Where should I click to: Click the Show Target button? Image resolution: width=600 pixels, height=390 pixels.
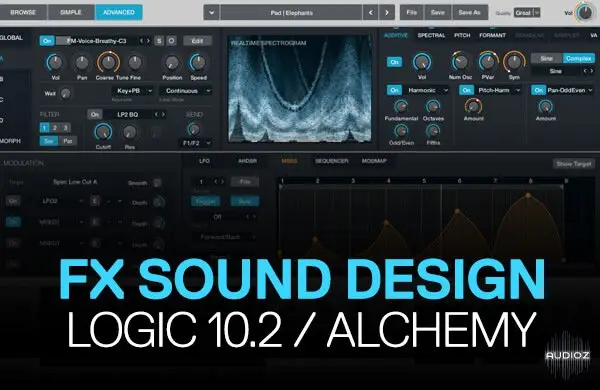(x=574, y=164)
